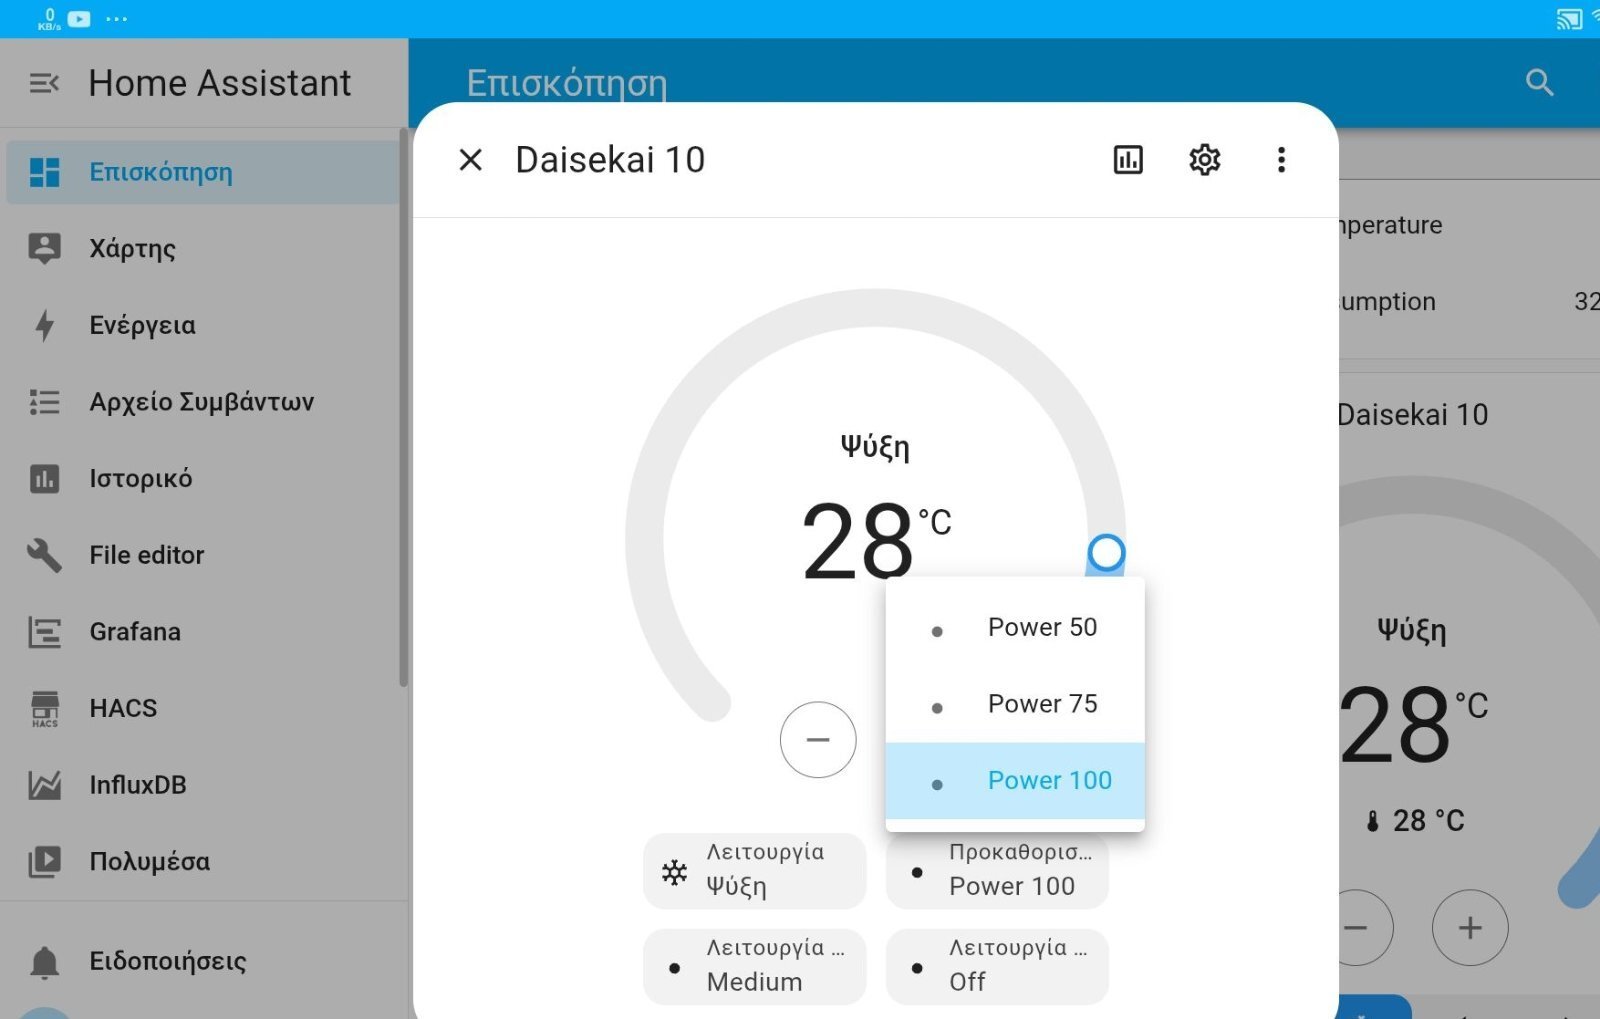Tap the YouTube icon in status bar
This screenshot has width=1600, height=1019.
[x=79, y=19]
